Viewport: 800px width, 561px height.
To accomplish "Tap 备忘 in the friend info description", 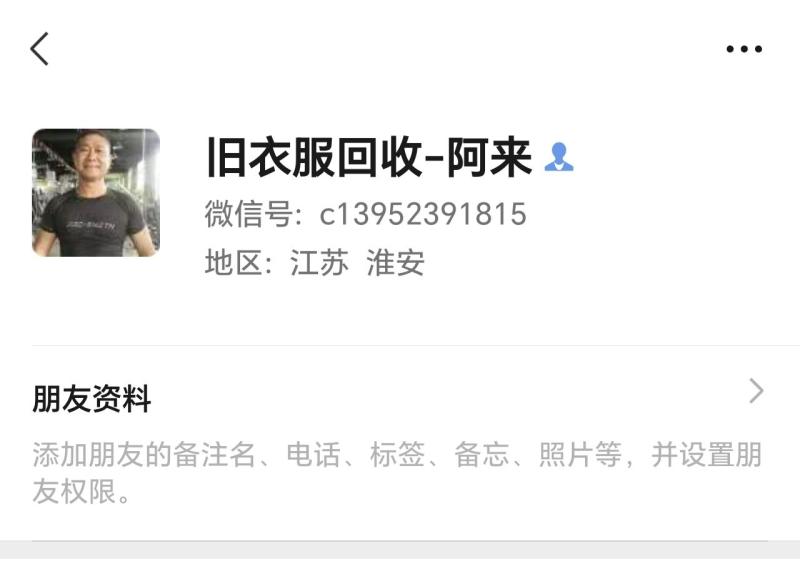I will [481, 454].
